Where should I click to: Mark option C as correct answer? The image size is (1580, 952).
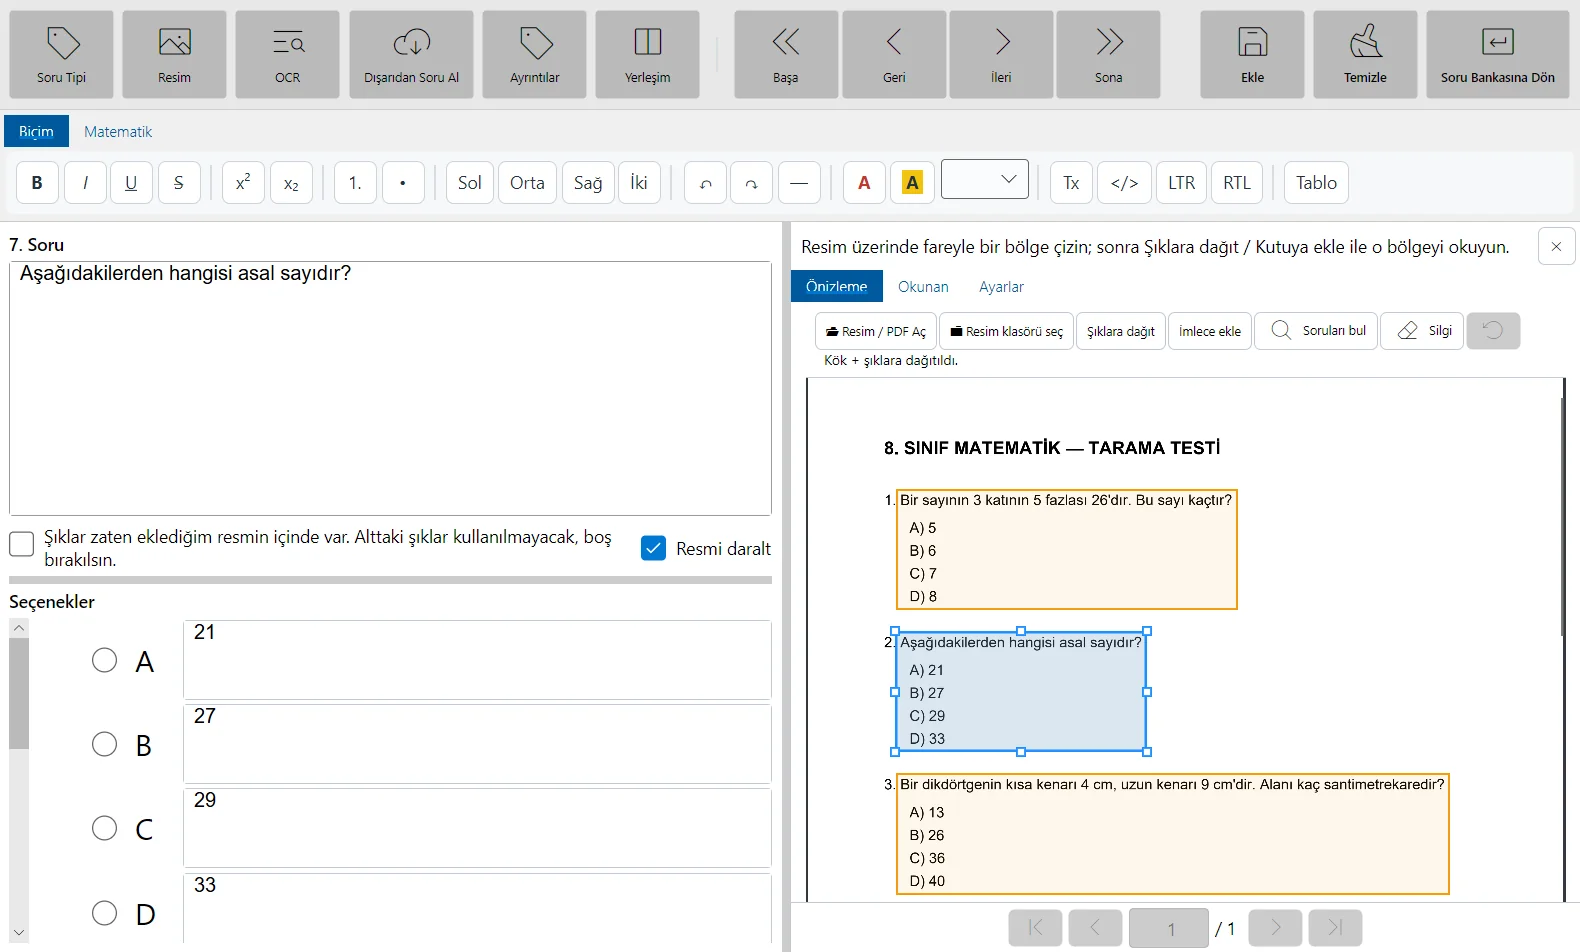(104, 828)
